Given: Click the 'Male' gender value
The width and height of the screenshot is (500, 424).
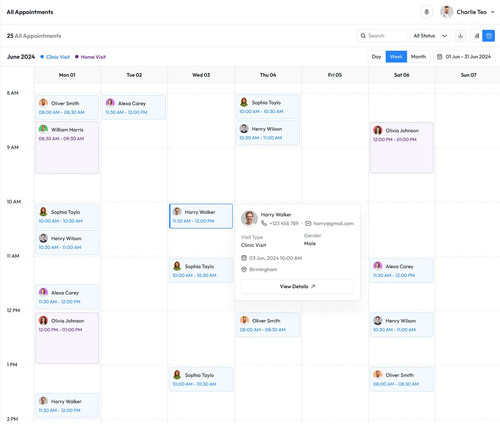Looking at the screenshot, I should coord(310,244).
